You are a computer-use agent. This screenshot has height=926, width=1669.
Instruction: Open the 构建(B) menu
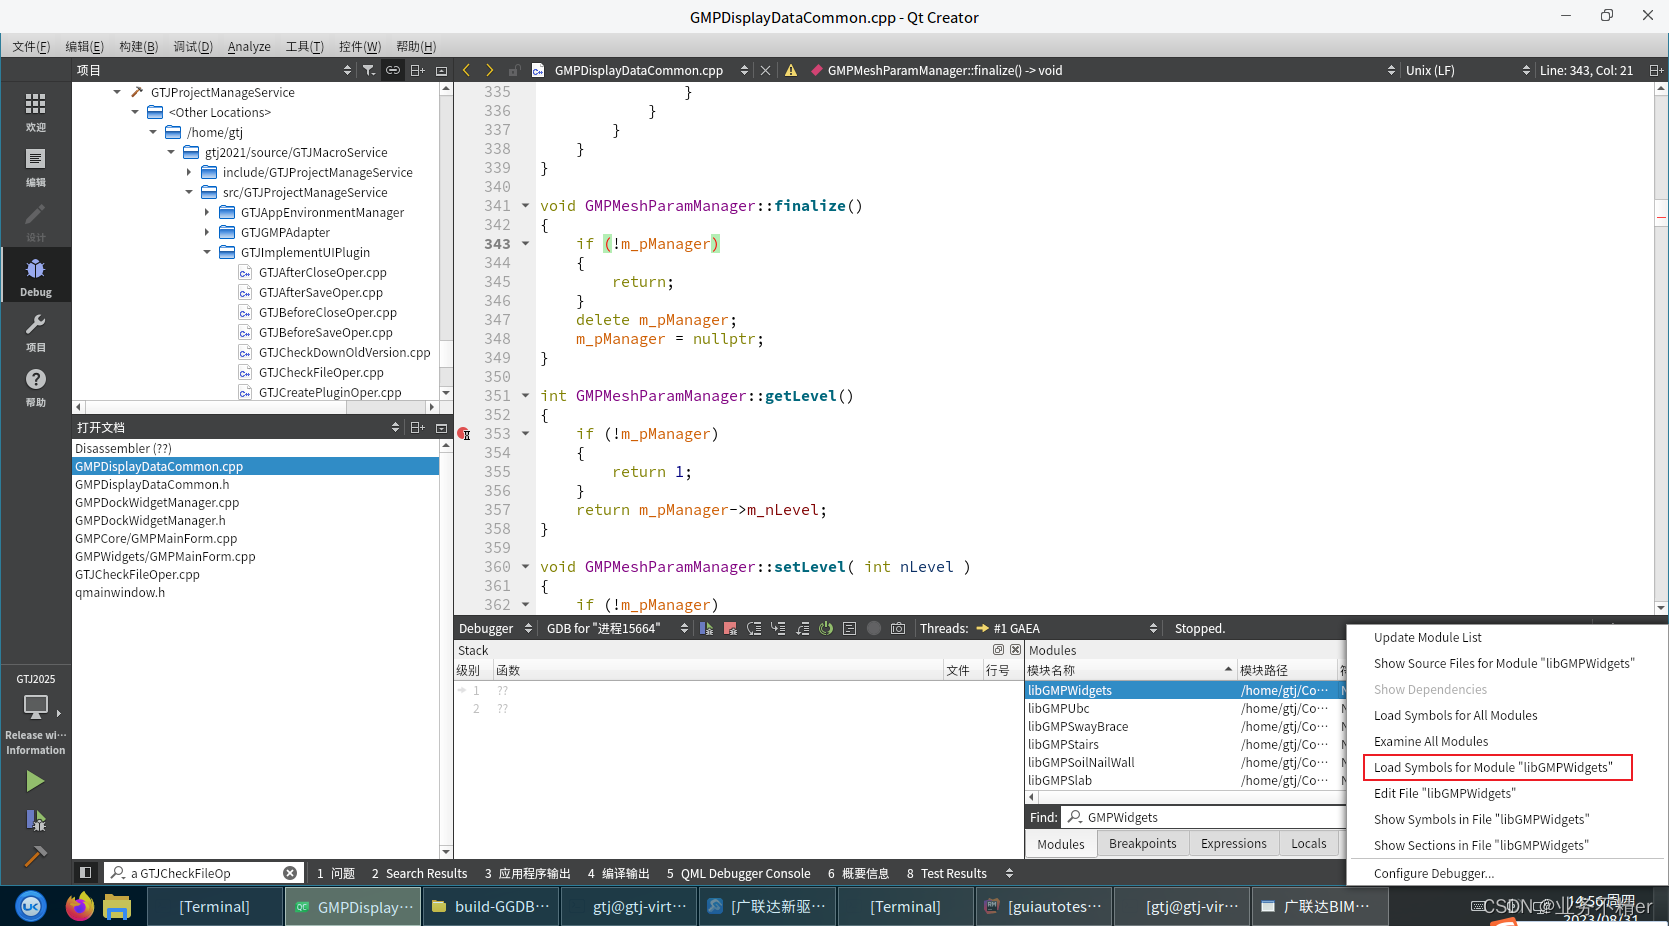pyautogui.click(x=139, y=46)
